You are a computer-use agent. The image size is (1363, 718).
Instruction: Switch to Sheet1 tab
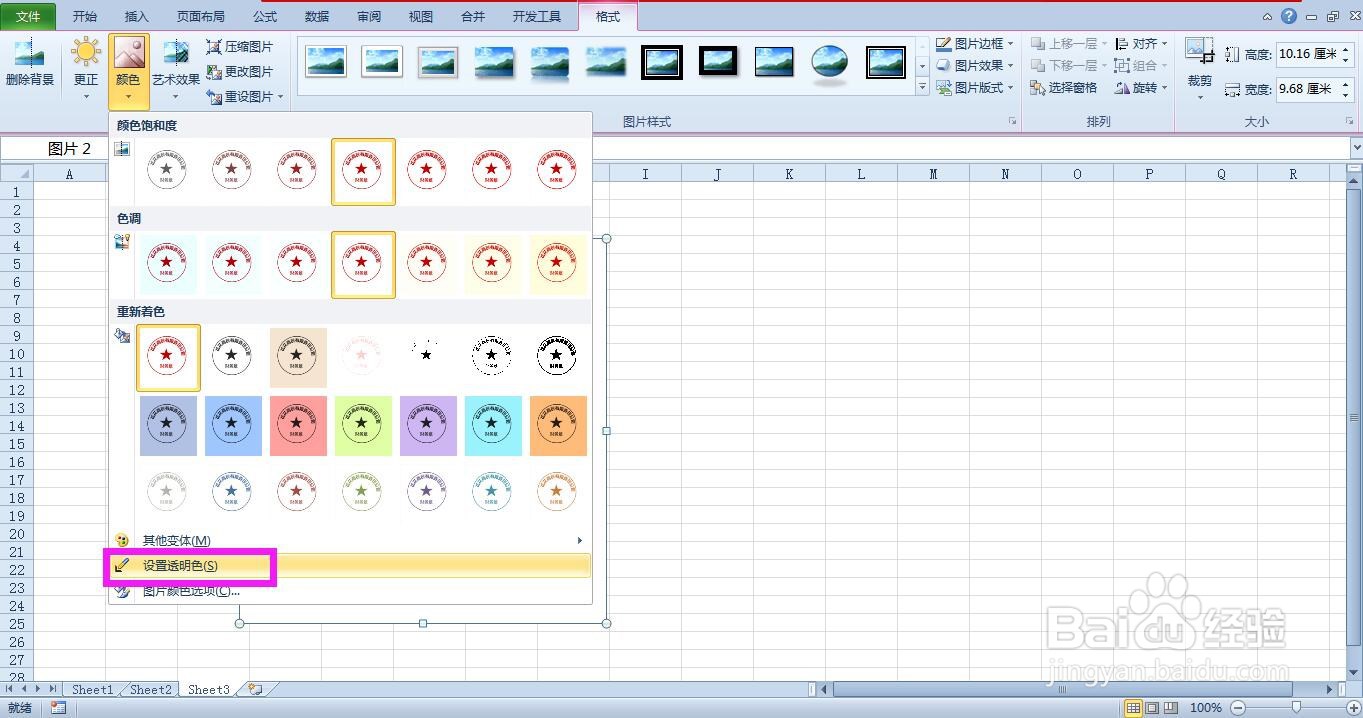coord(93,690)
